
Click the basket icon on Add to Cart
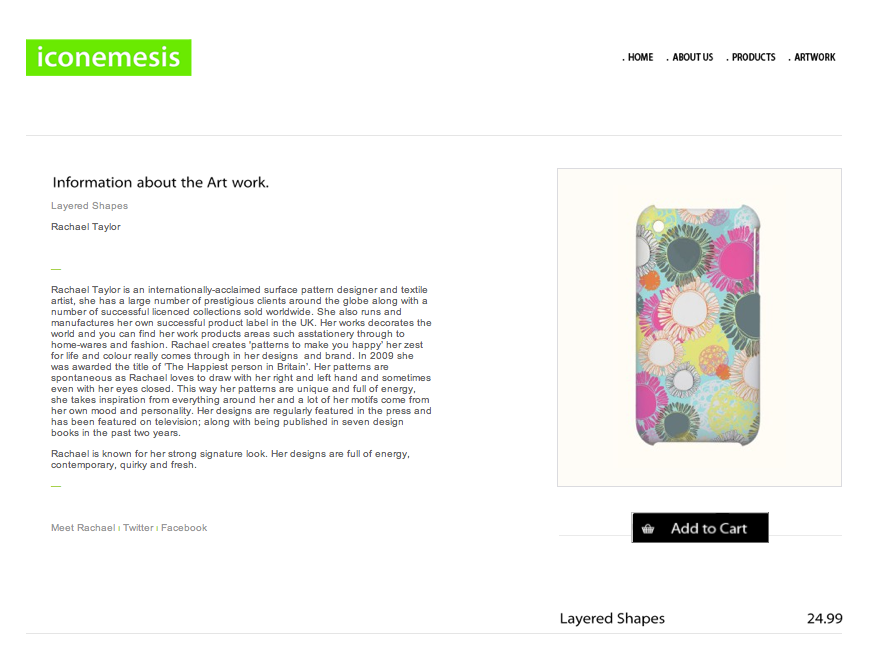click(x=648, y=528)
